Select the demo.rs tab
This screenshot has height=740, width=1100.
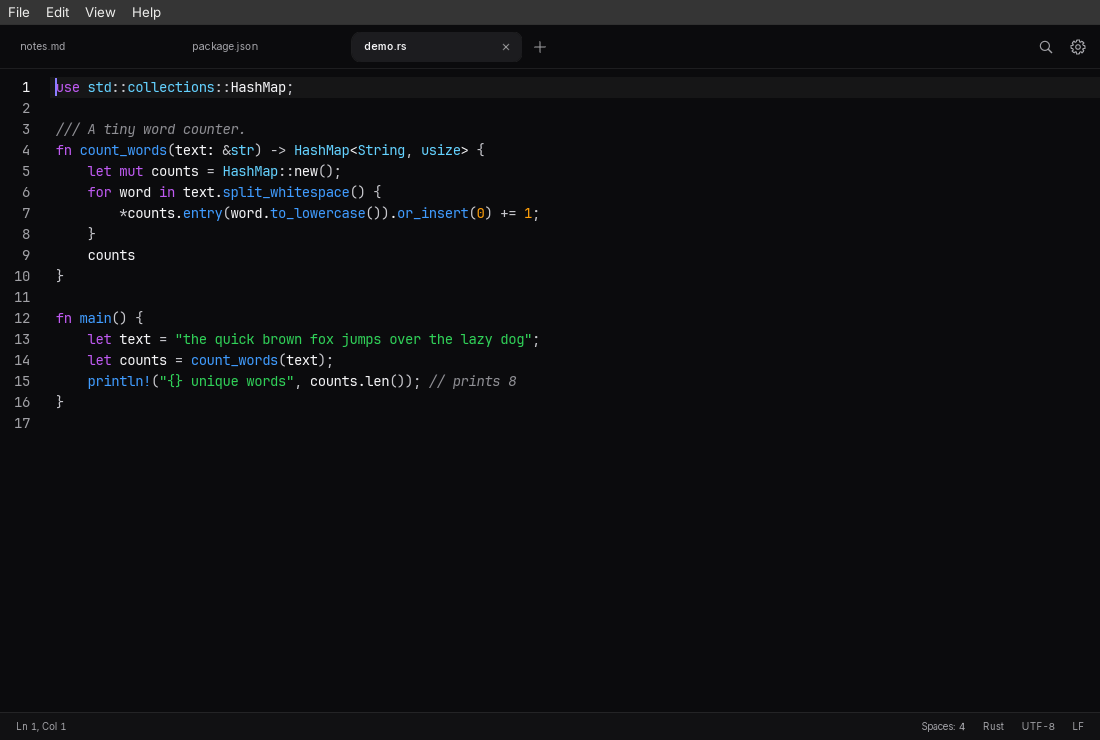tap(436, 47)
